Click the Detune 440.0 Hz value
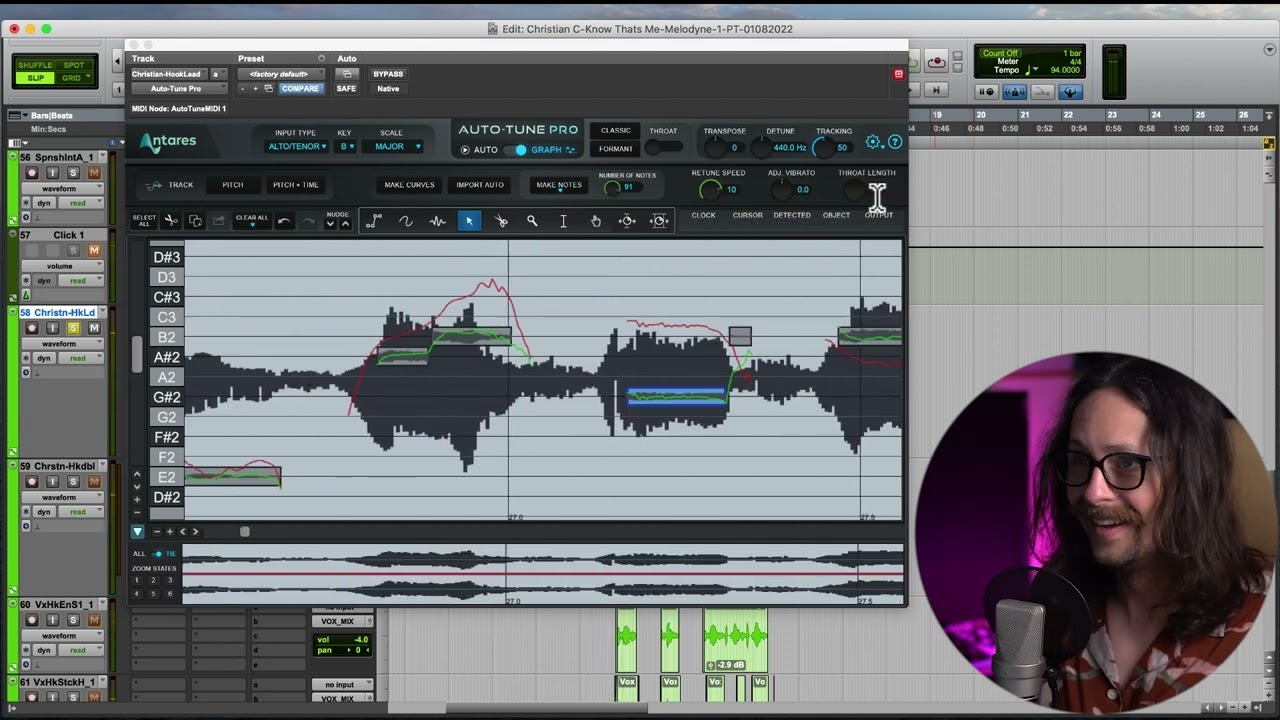 point(789,148)
